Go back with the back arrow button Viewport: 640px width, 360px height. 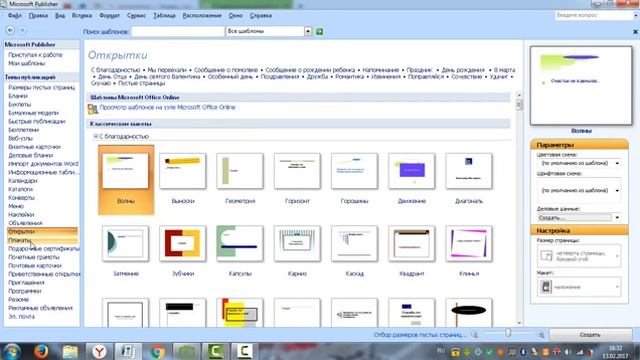(x=10, y=30)
